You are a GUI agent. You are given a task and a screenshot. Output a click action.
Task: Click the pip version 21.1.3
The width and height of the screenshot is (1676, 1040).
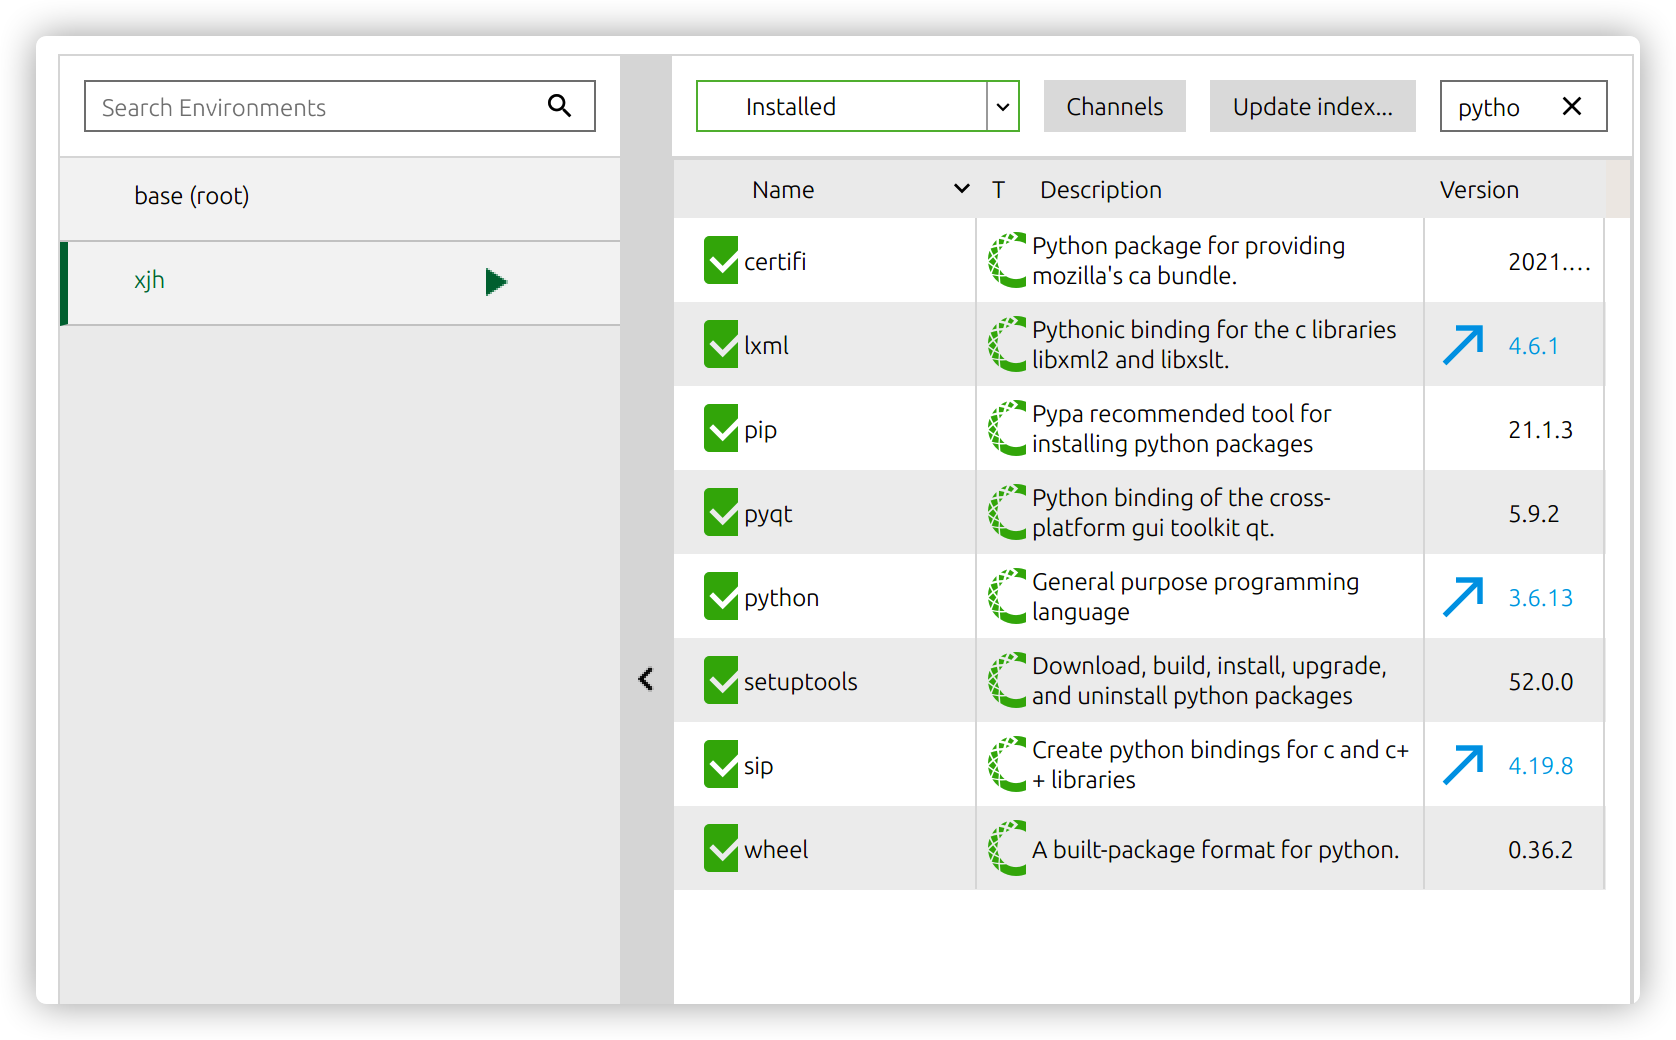coord(1540,430)
